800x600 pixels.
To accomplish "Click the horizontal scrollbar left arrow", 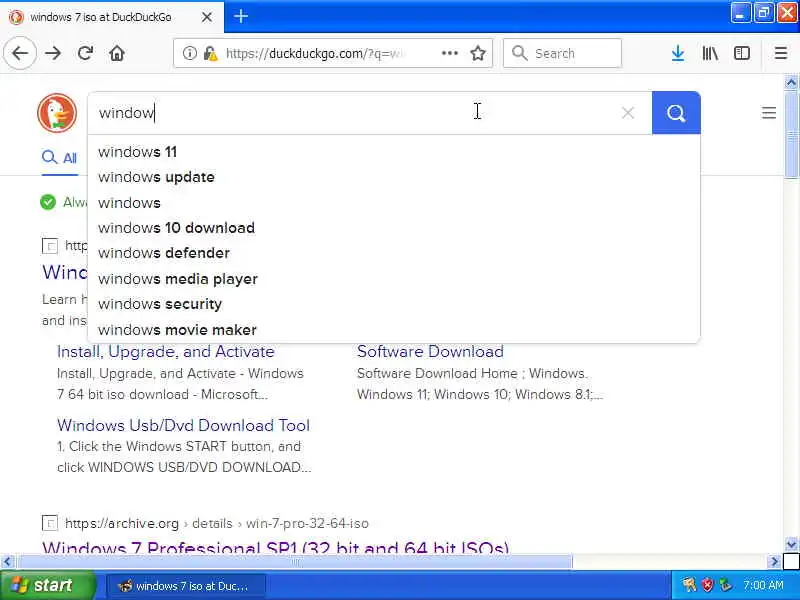I will [x=7, y=562].
